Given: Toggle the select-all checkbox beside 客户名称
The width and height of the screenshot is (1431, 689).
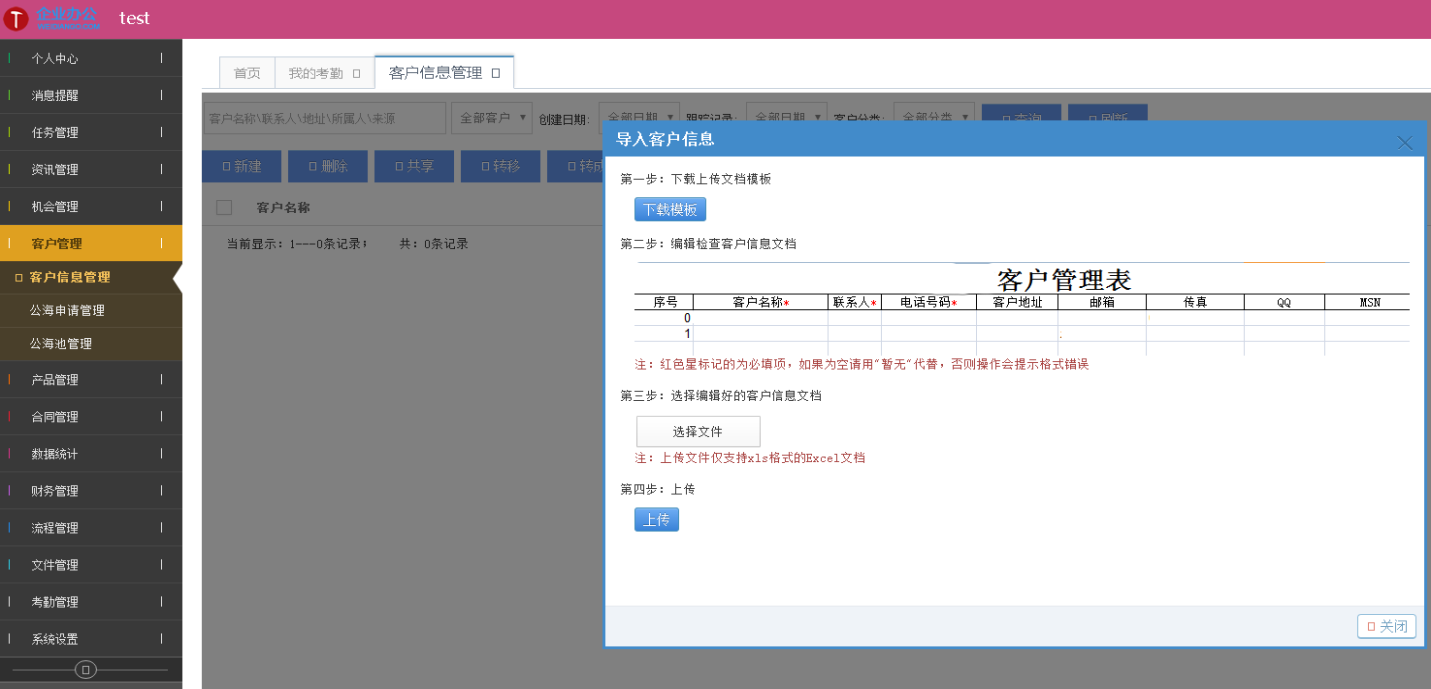Looking at the screenshot, I should [223, 206].
